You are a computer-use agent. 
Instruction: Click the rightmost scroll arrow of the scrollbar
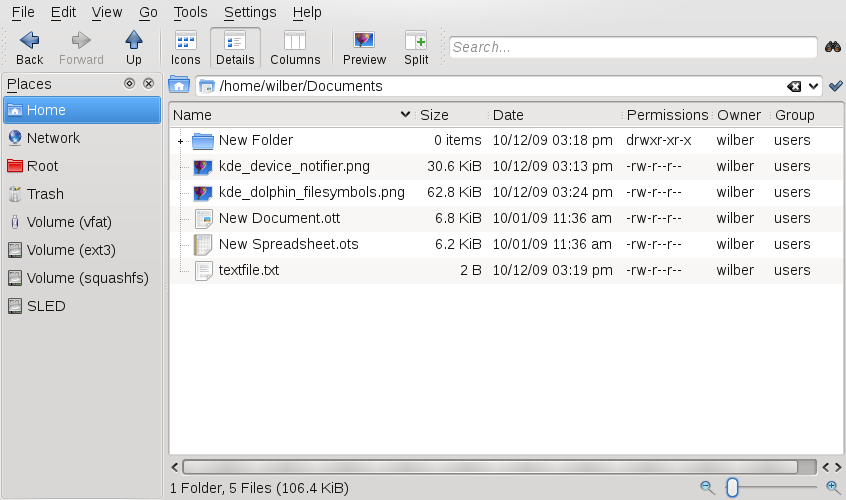[838, 467]
